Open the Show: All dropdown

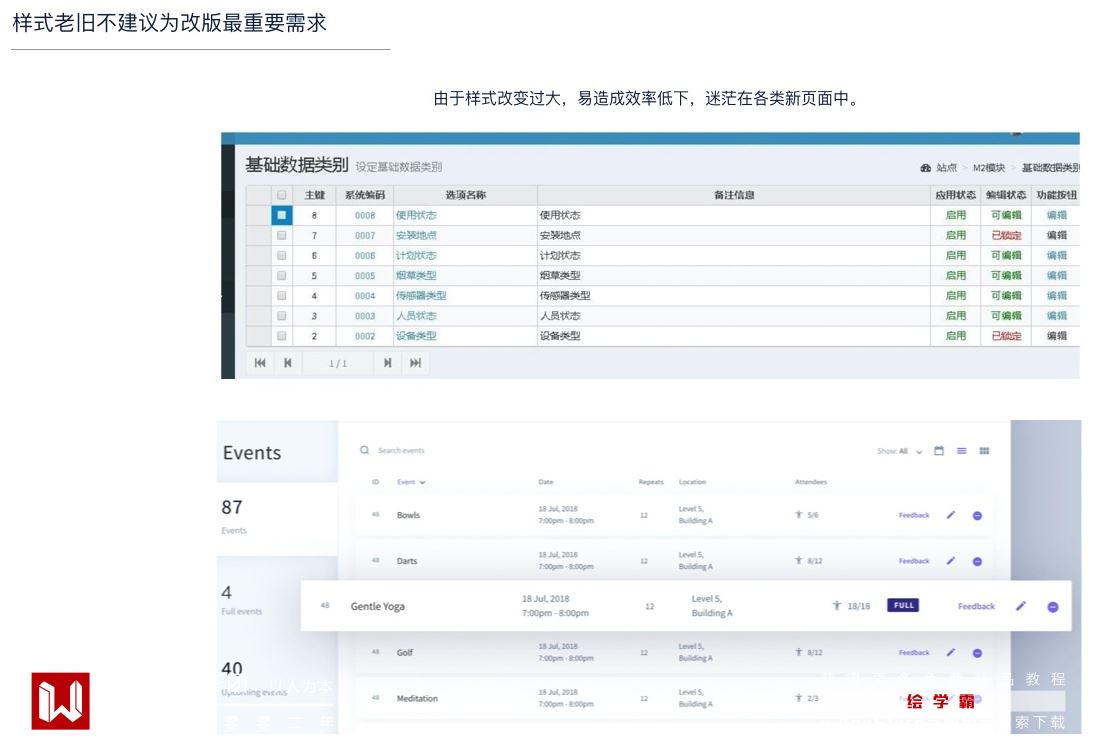pyautogui.click(x=900, y=451)
